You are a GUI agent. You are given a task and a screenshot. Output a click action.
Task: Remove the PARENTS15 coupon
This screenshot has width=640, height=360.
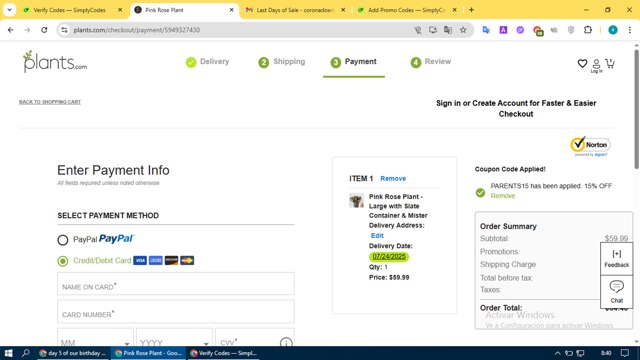[503, 196]
